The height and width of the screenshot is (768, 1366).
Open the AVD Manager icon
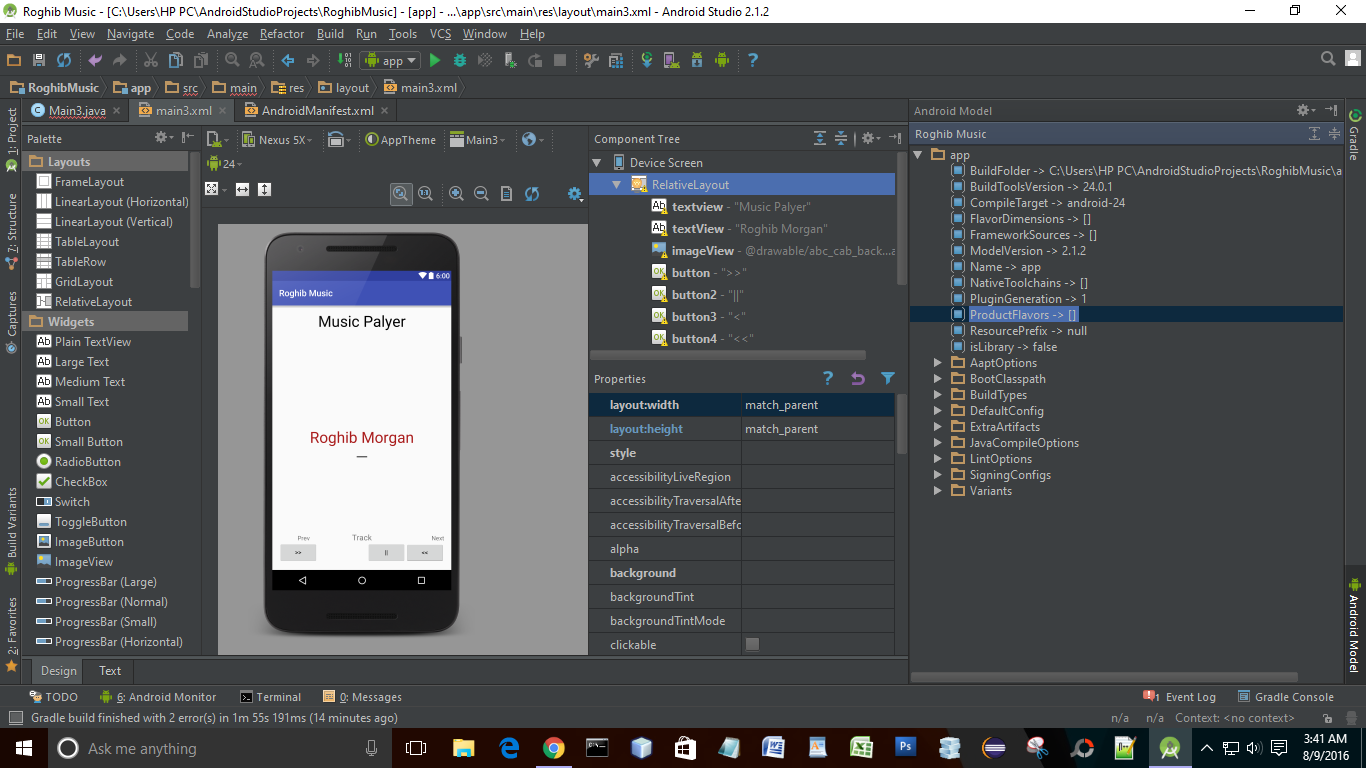coord(672,61)
